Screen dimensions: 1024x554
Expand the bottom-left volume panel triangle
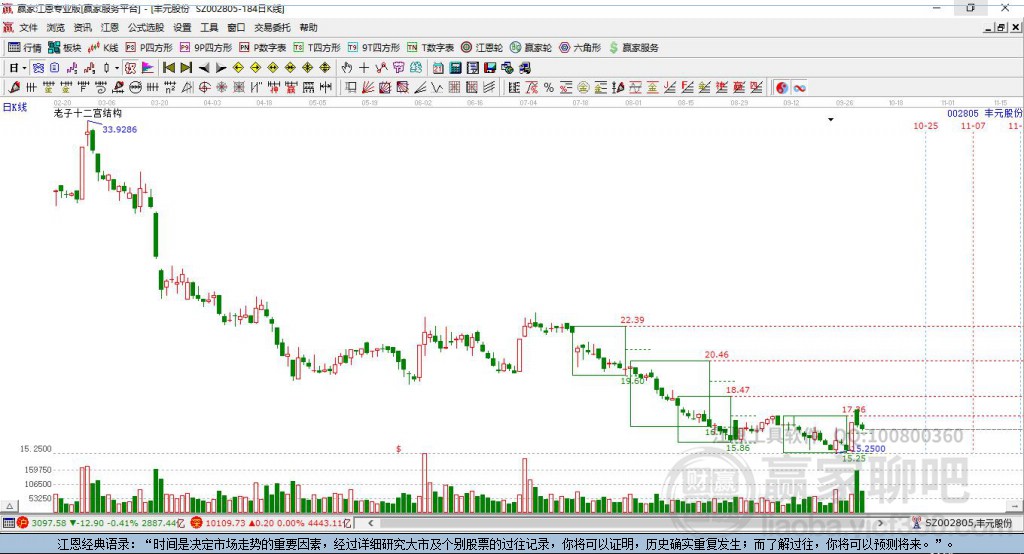click(x=9, y=506)
